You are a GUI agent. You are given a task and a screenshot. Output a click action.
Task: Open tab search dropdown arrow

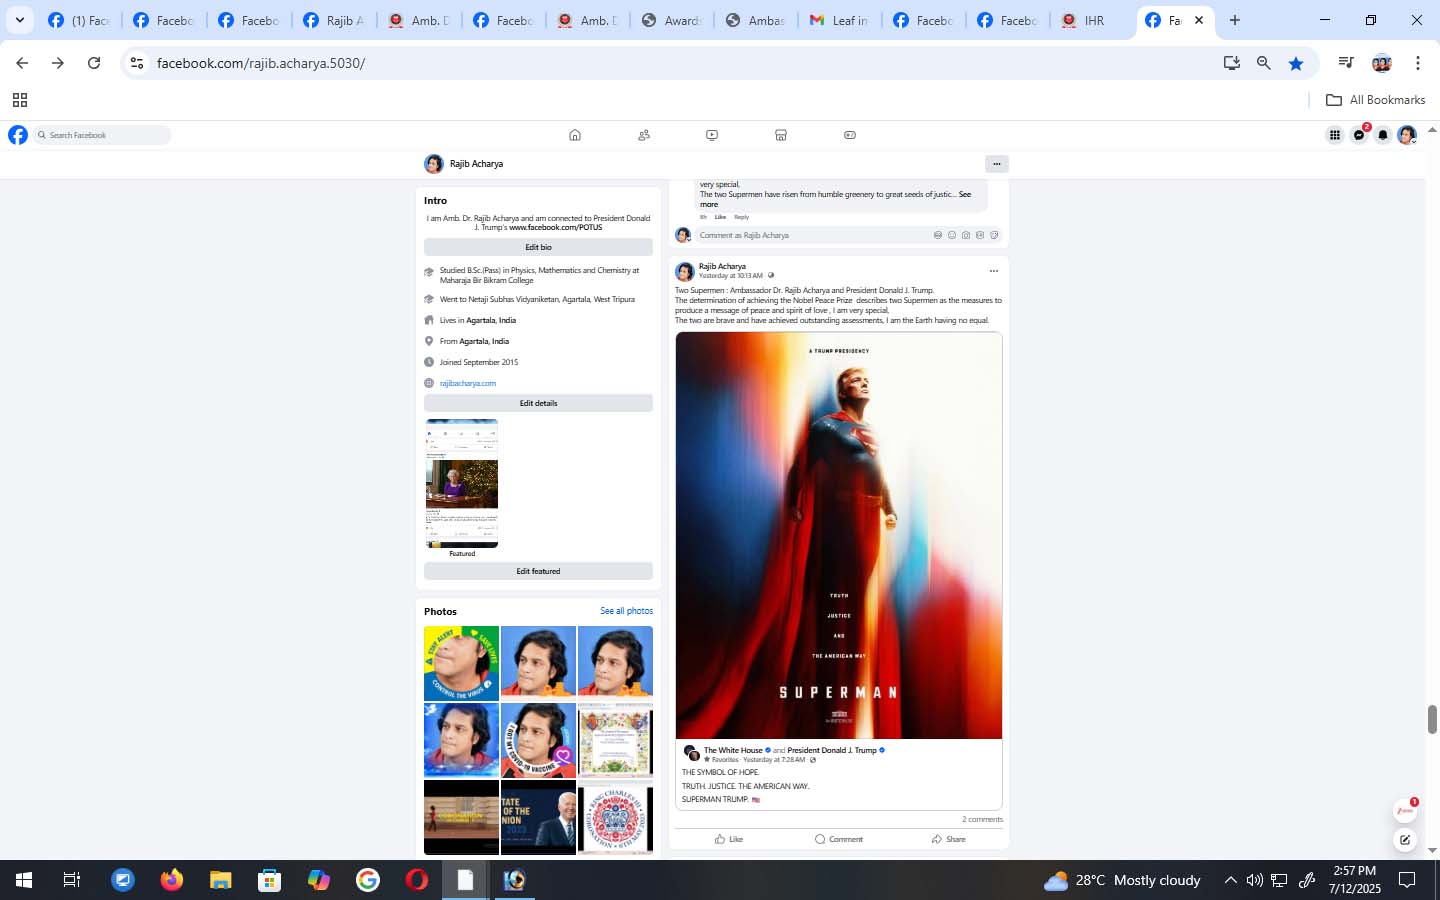click(x=19, y=20)
